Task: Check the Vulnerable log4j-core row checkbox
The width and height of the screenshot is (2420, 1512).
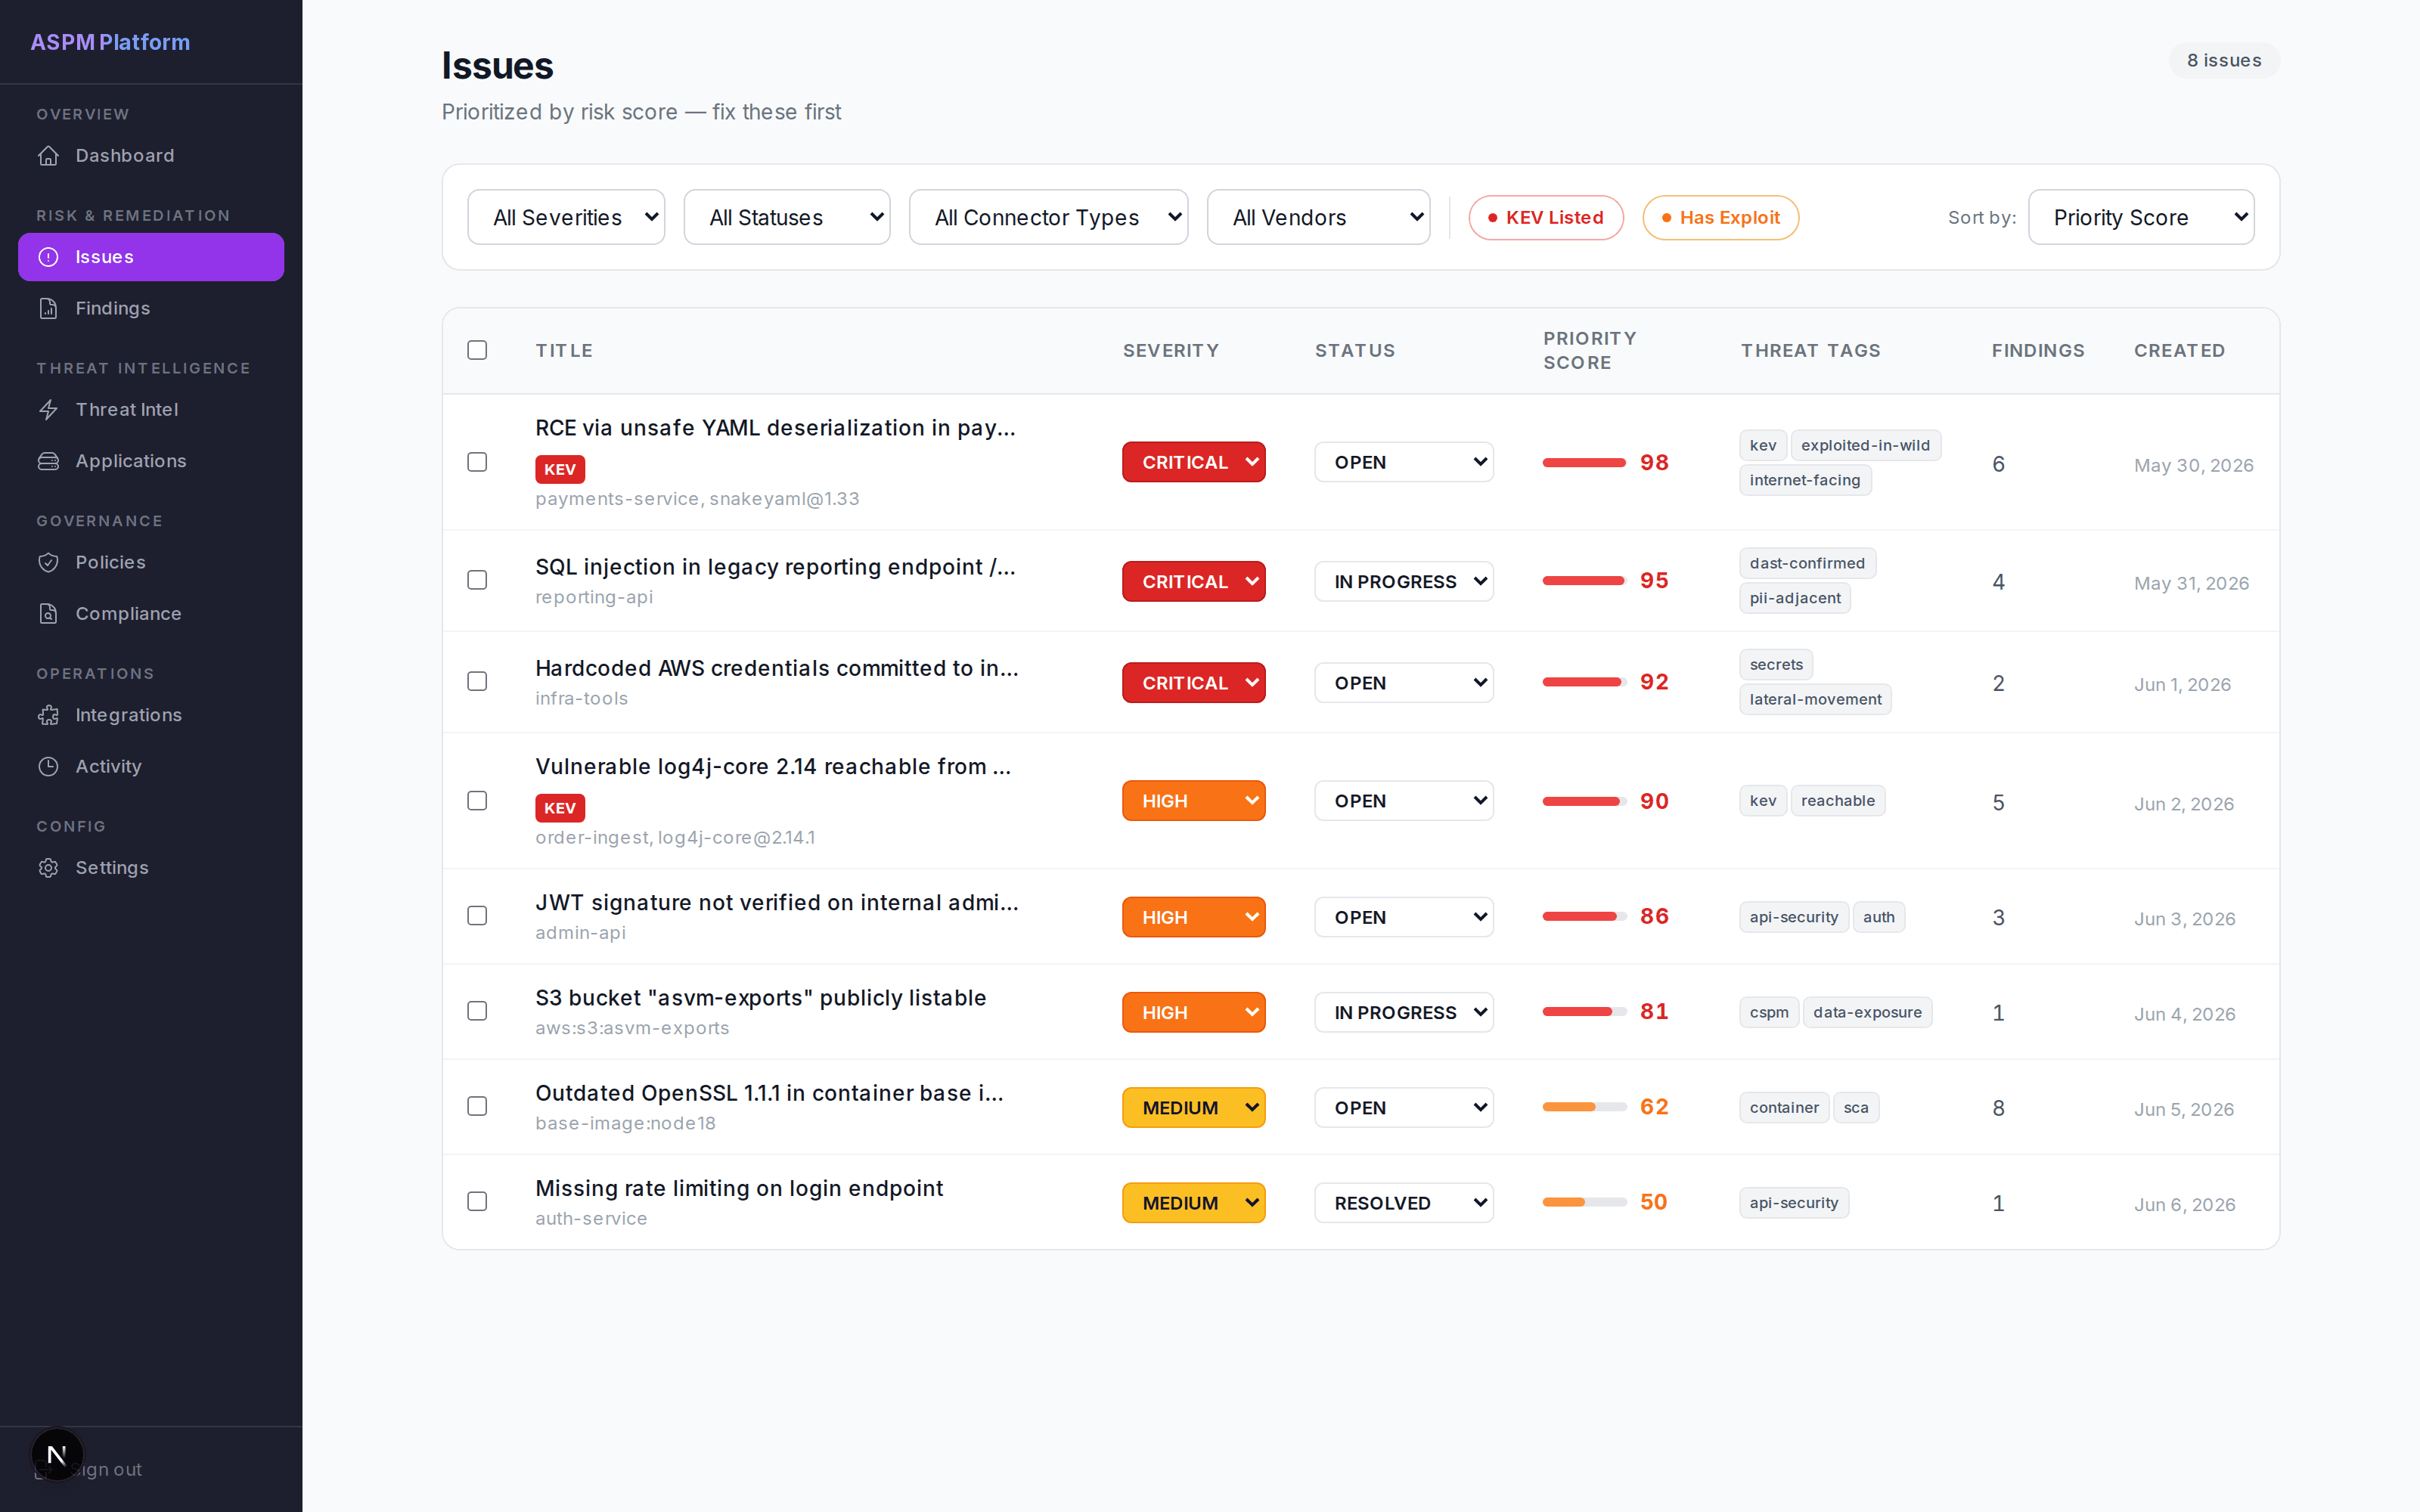Action: (477, 801)
